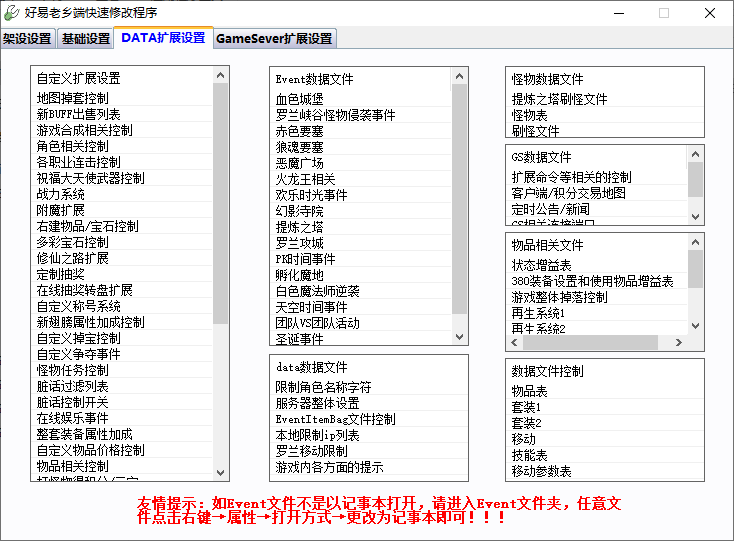This screenshot has height=541, width=734.
Task: Switch to the 架设设置 tab
Action: tap(27, 39)
